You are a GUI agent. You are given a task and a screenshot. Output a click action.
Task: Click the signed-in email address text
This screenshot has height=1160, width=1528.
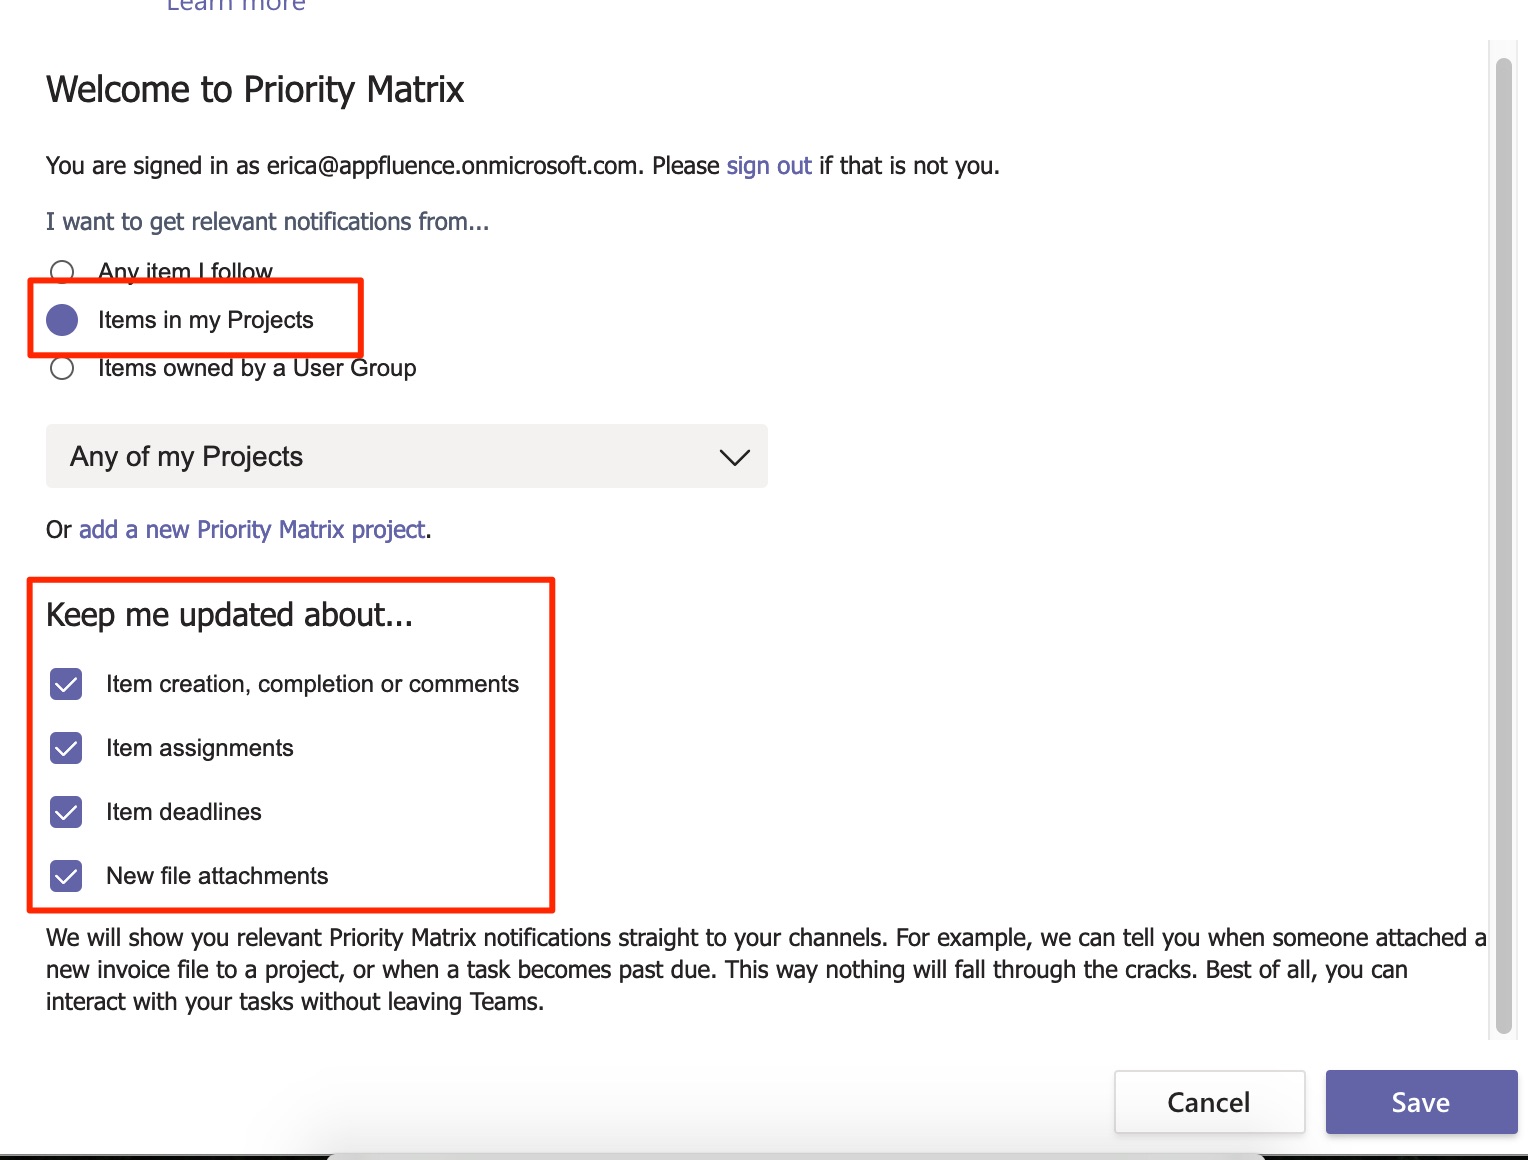[x=452, y=166]
